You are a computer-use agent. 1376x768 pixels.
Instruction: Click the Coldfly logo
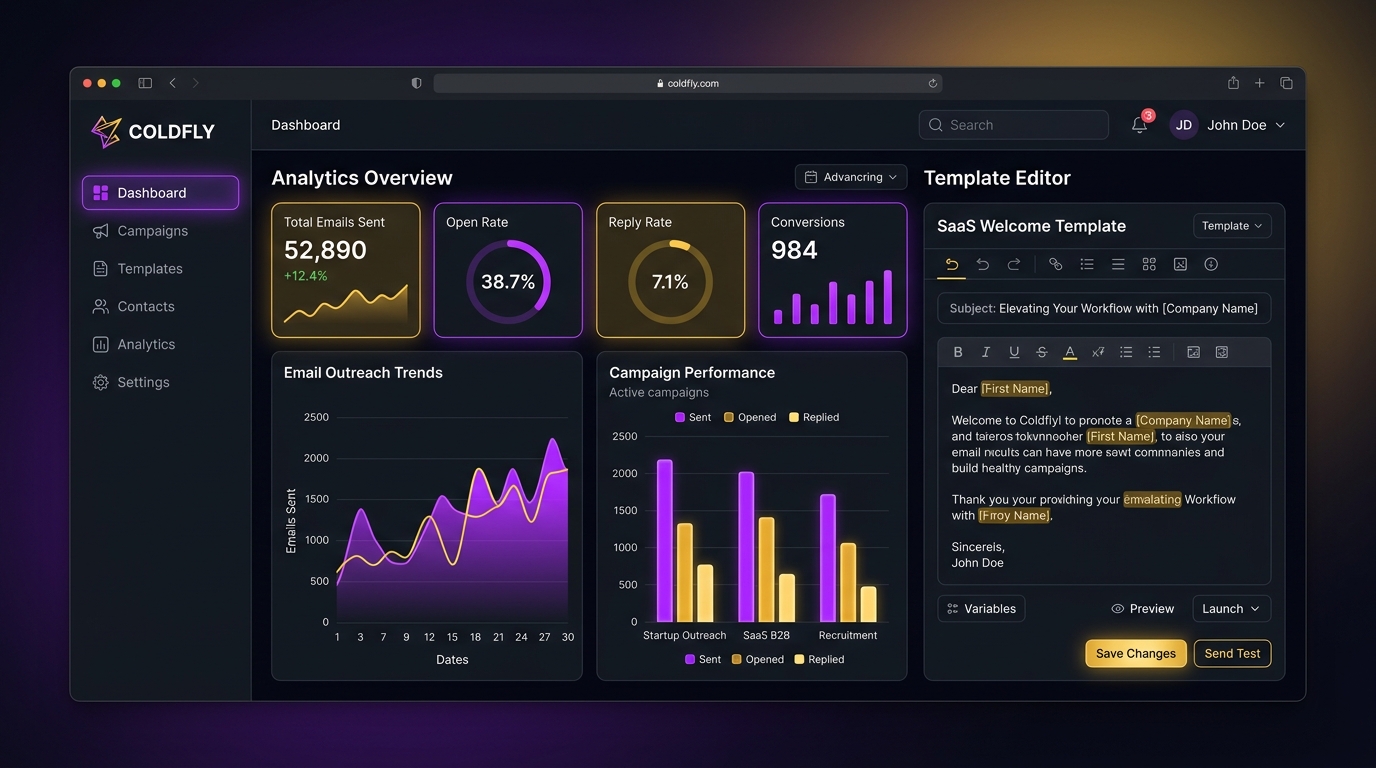click(153, 131)
